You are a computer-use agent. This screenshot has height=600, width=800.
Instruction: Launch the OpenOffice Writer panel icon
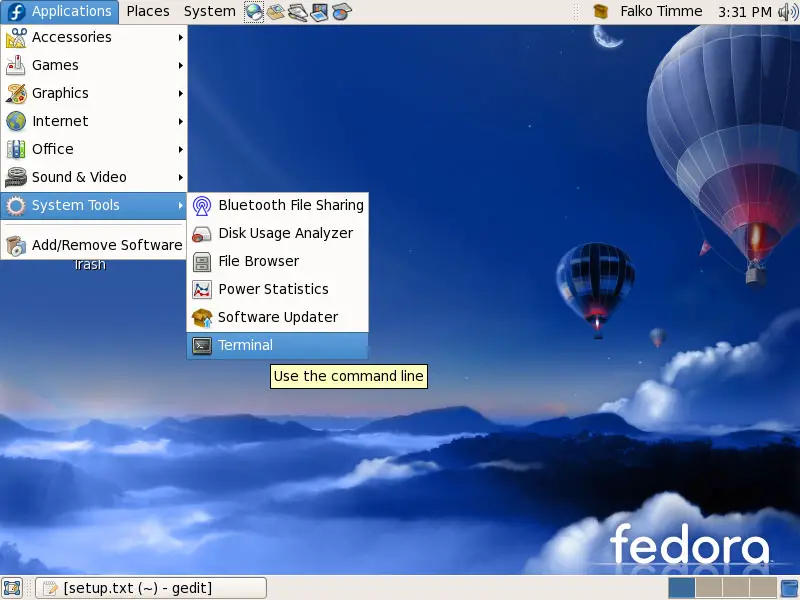[297, 12]
